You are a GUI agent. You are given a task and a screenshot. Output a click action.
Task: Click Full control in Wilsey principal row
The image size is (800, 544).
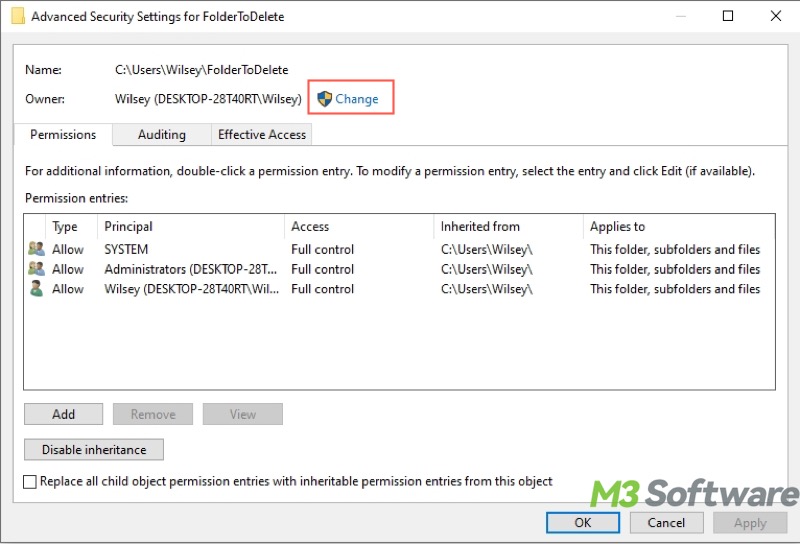322,289
